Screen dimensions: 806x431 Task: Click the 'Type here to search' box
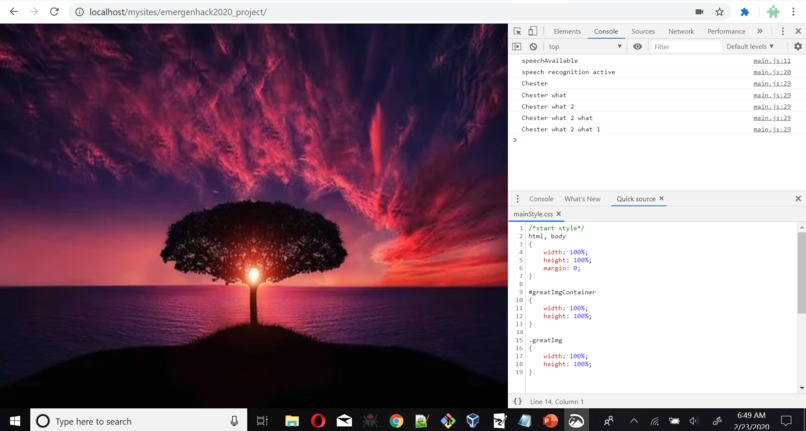click(139, 421)
